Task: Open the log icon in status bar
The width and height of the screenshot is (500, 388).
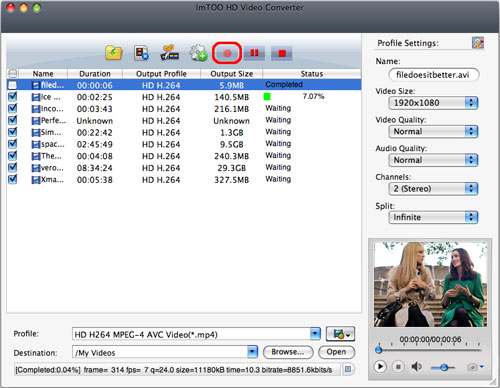Action: [348, 369]
